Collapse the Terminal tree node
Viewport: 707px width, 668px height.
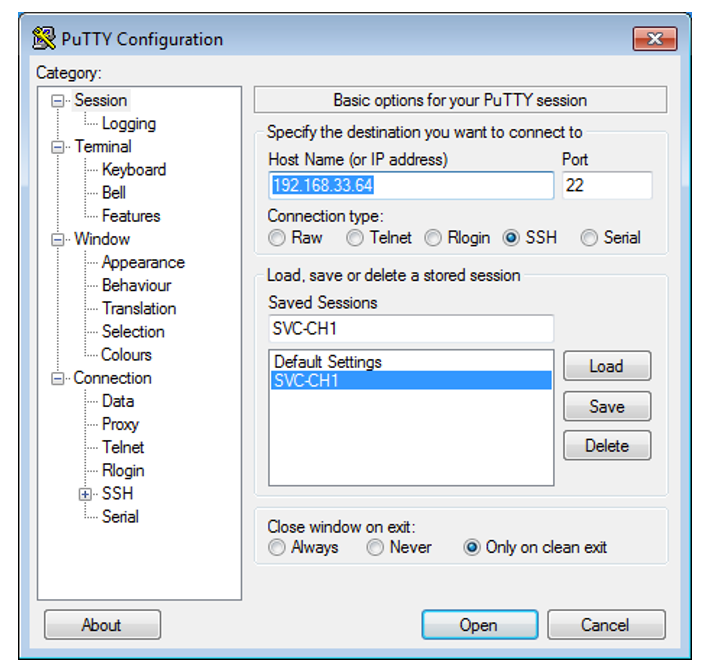point(57,147)
